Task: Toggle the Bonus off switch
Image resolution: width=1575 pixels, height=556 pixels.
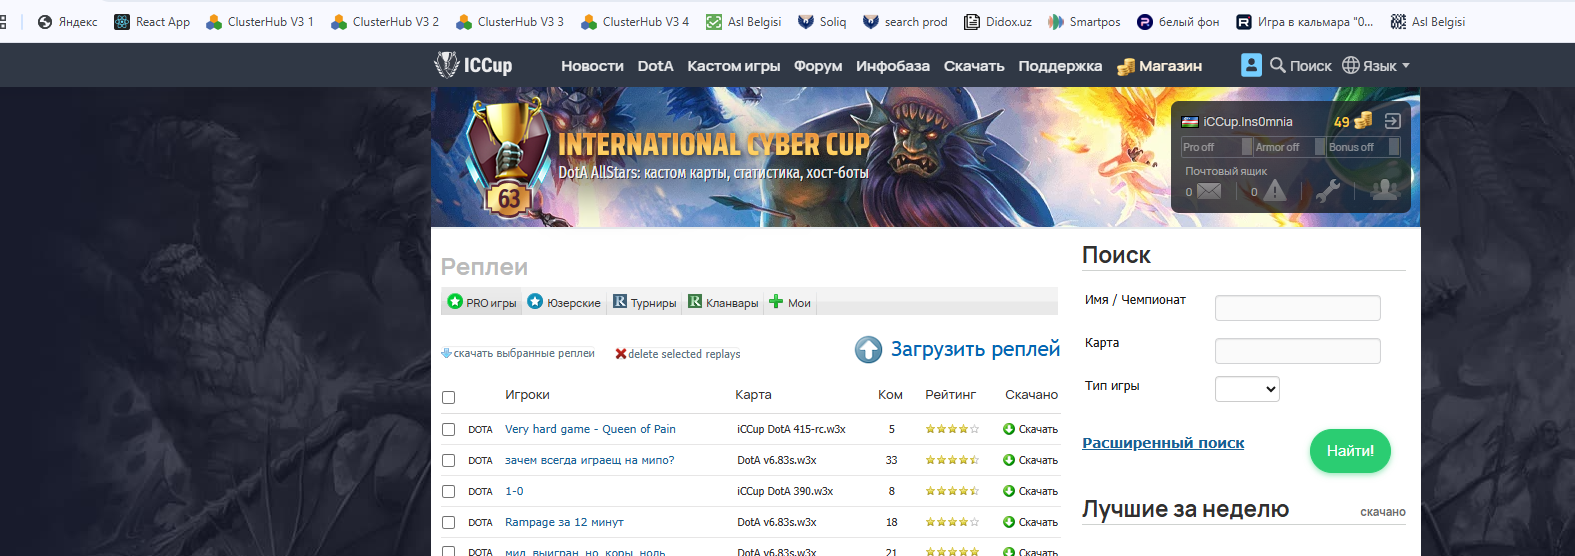Action: (x=1363, y=147)
